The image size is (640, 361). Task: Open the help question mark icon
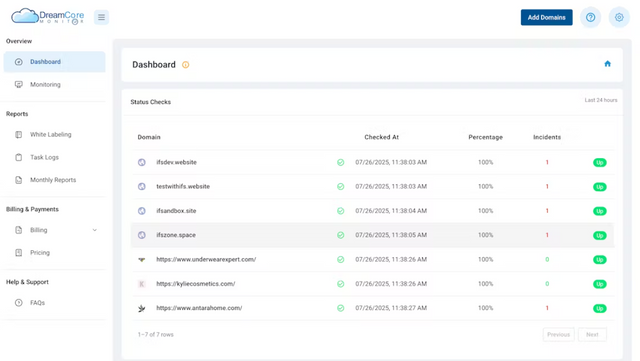(x=590, y=17)
